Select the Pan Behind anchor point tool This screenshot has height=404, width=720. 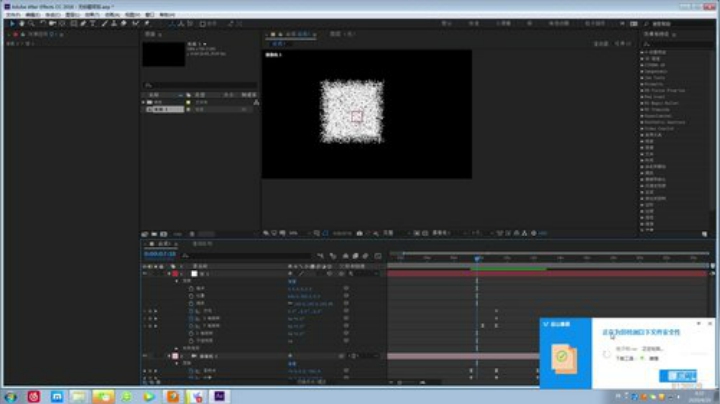click(x=62, y=23)
